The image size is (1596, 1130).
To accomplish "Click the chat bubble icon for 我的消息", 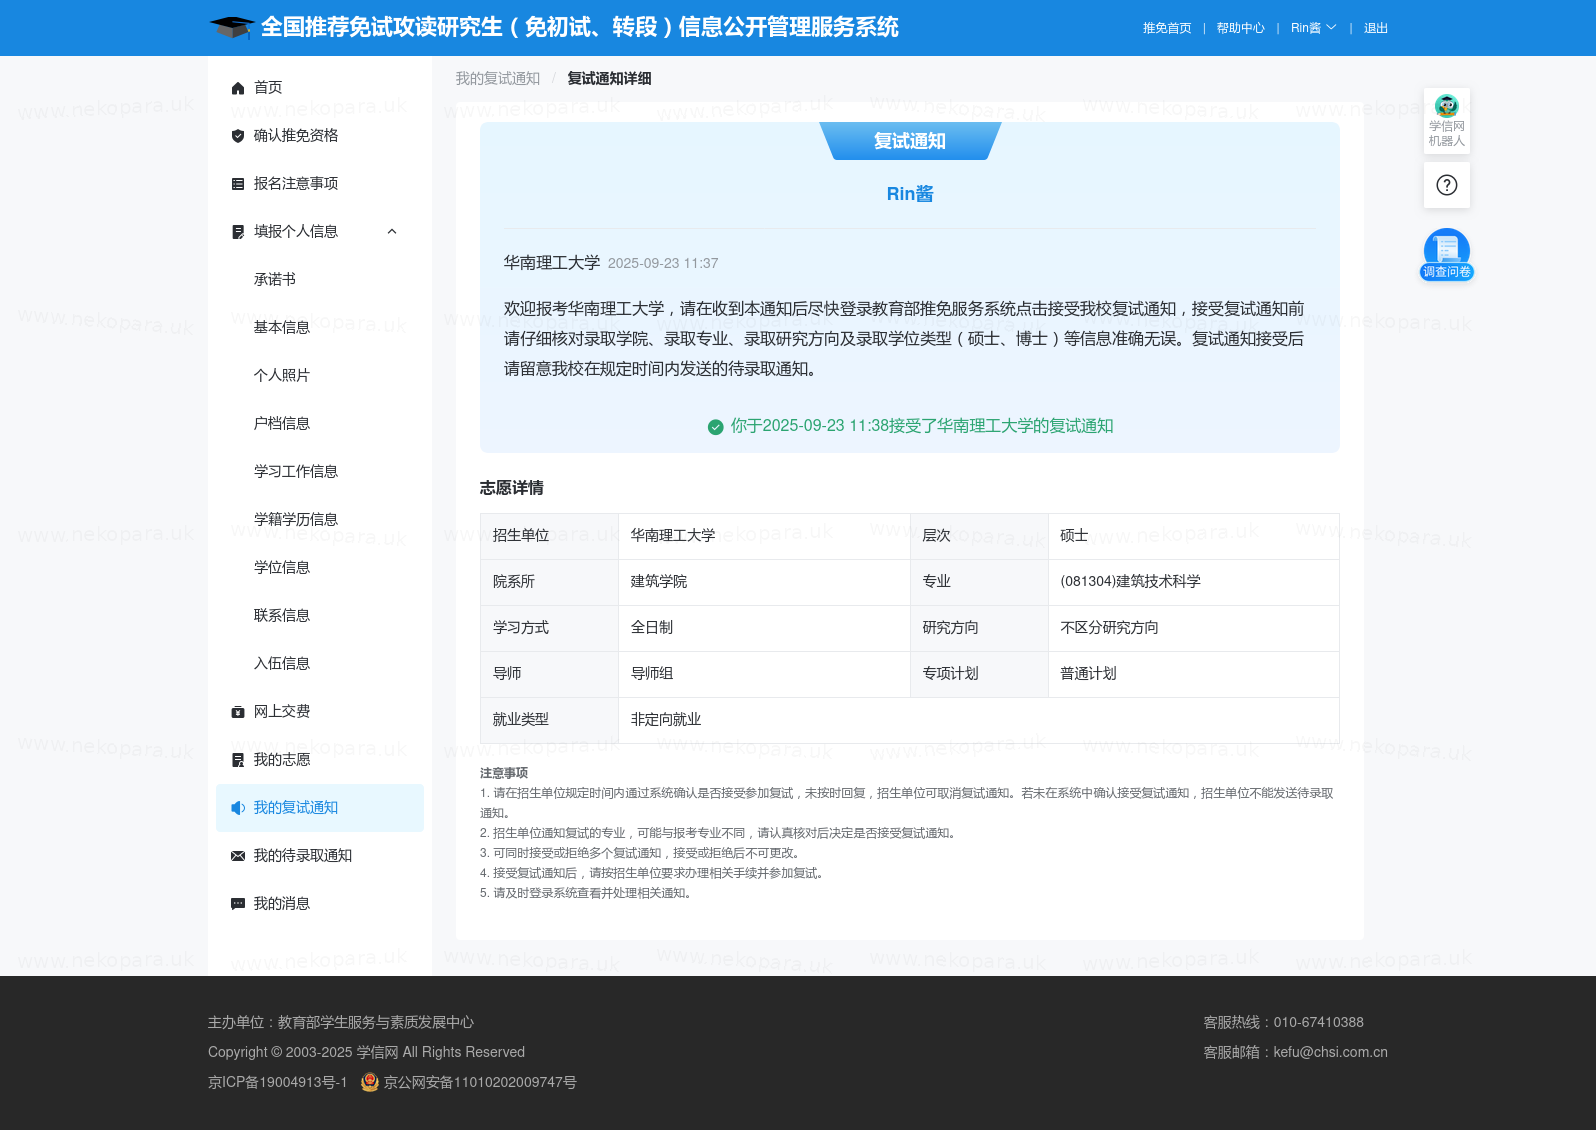I will point(238,904).
